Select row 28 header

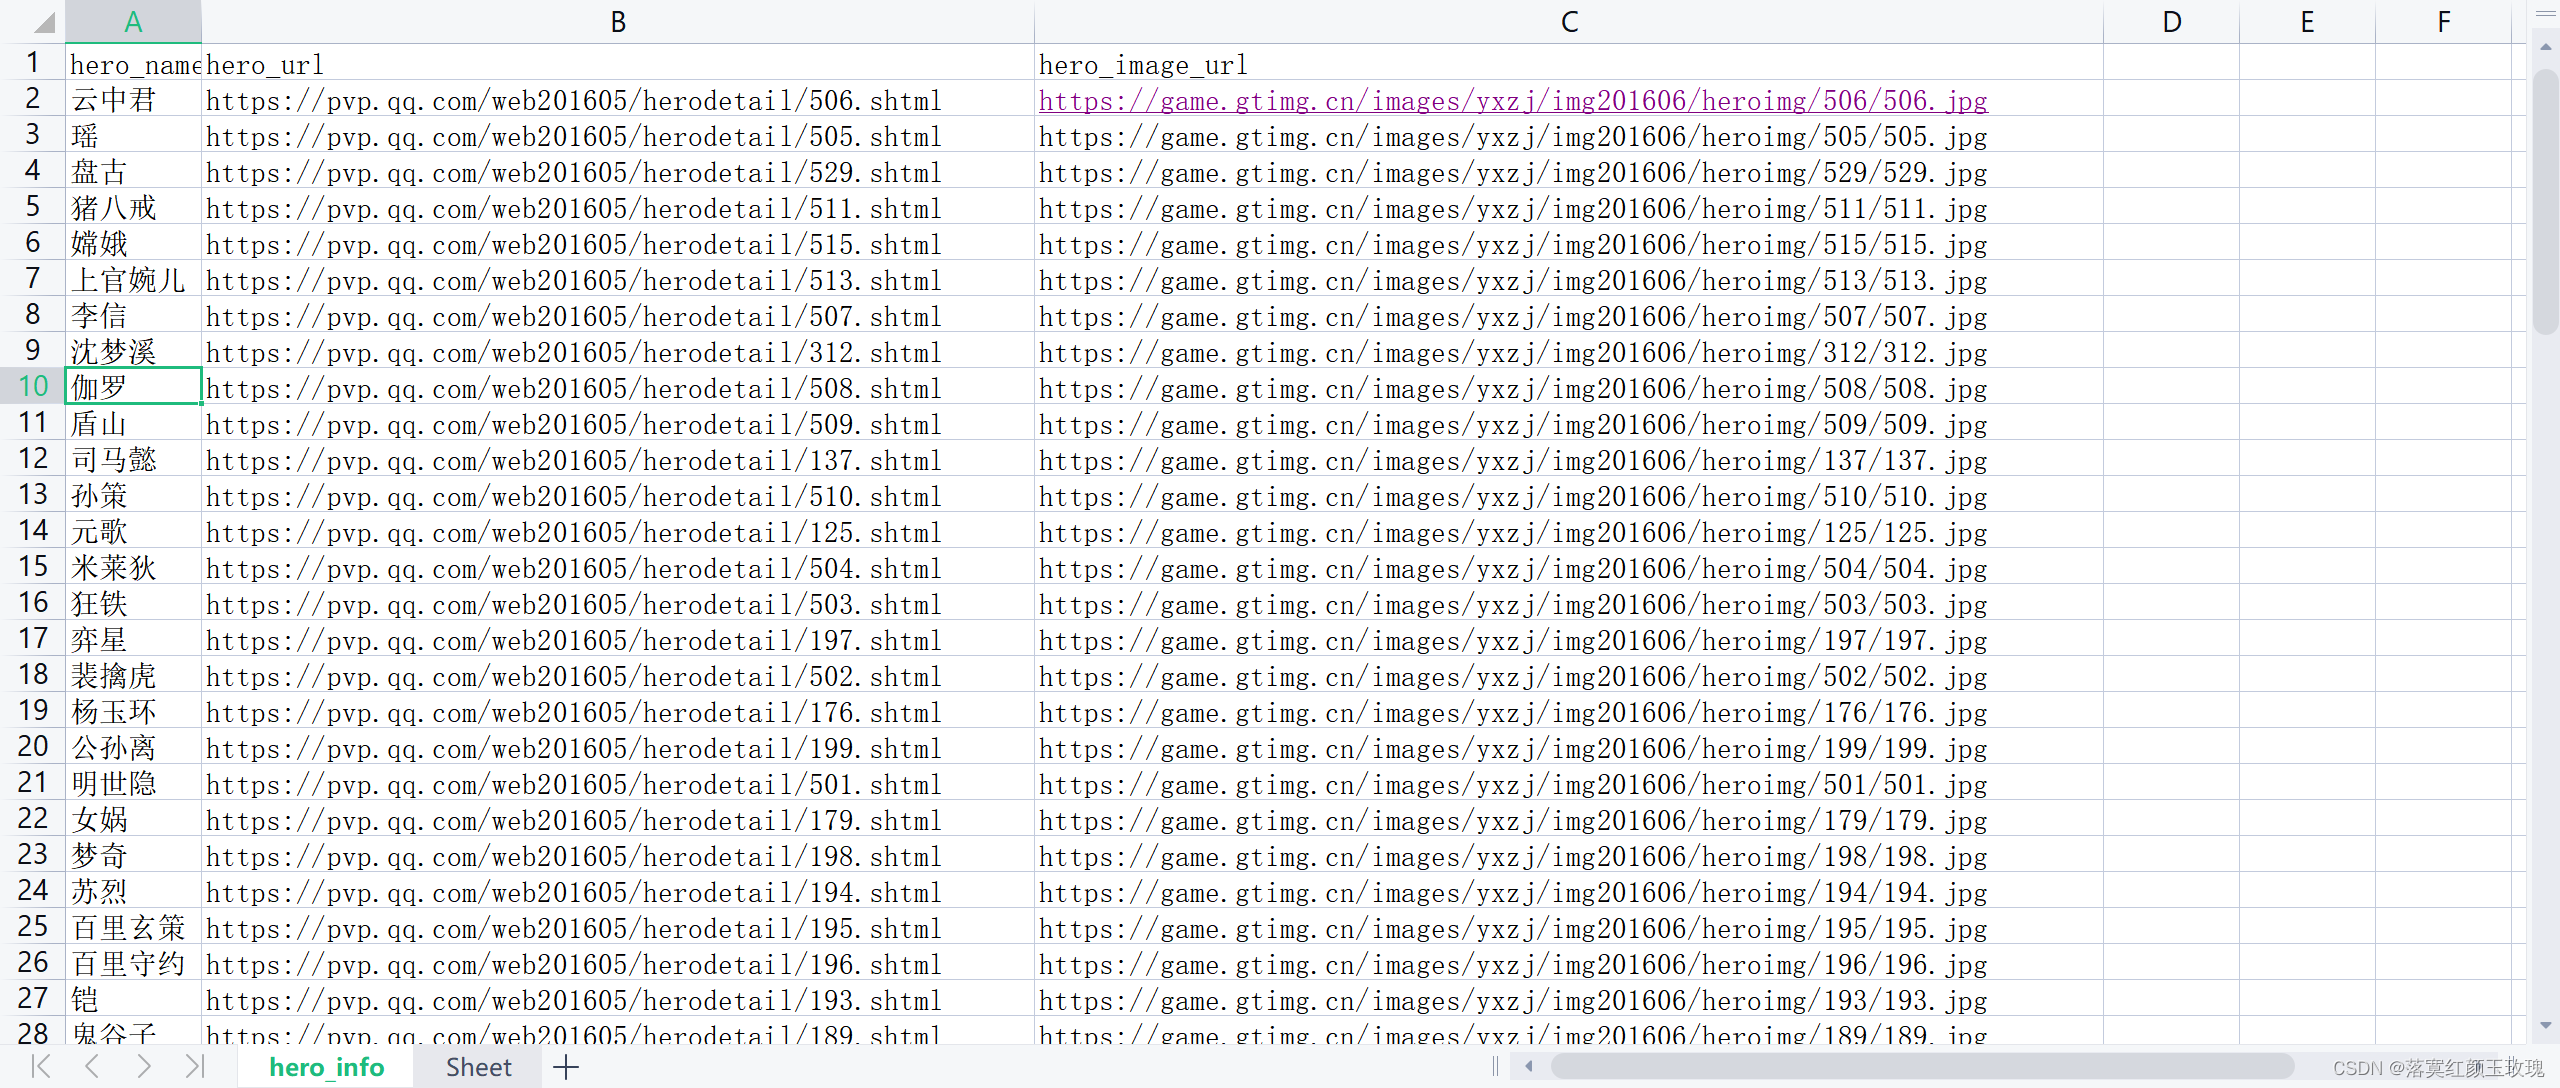[33, 1032]
